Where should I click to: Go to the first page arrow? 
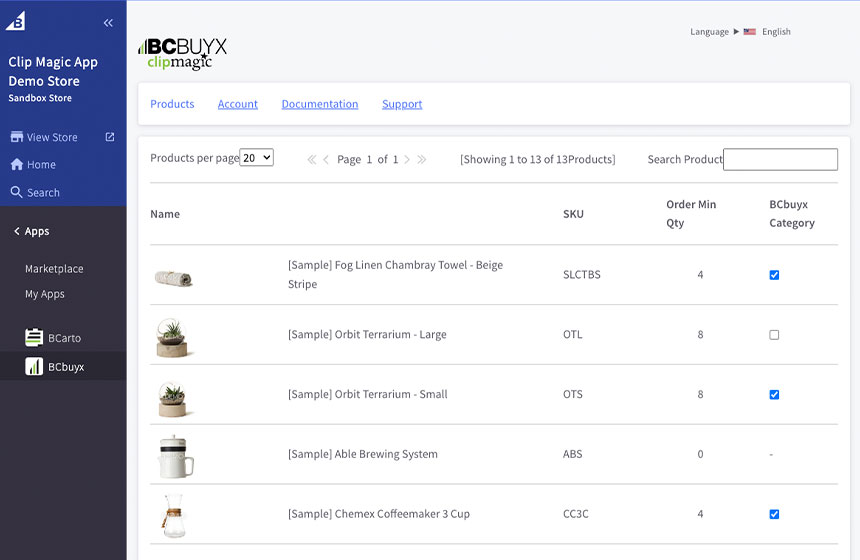311,160
